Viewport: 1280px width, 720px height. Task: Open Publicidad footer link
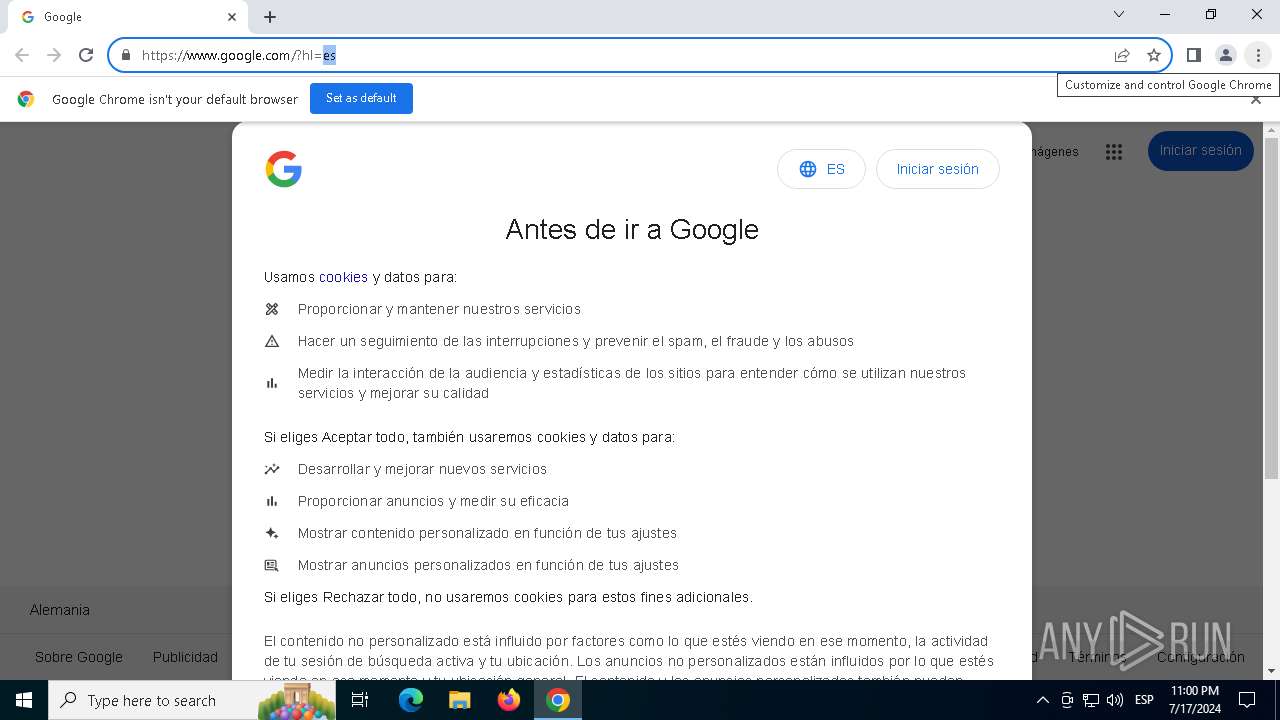coord(185,657)
